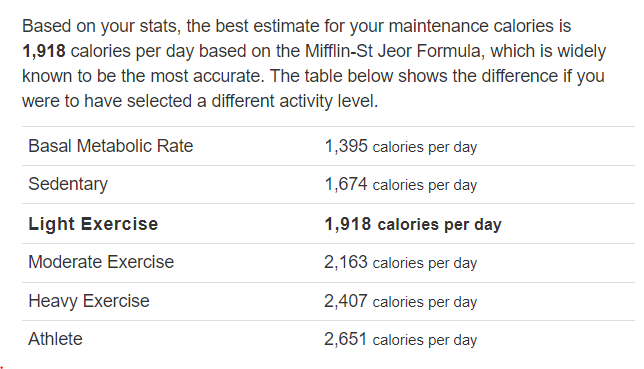Click the phrase known to be the most accurate
Viewport: 644px width, 369px height.
coord(142,76)
